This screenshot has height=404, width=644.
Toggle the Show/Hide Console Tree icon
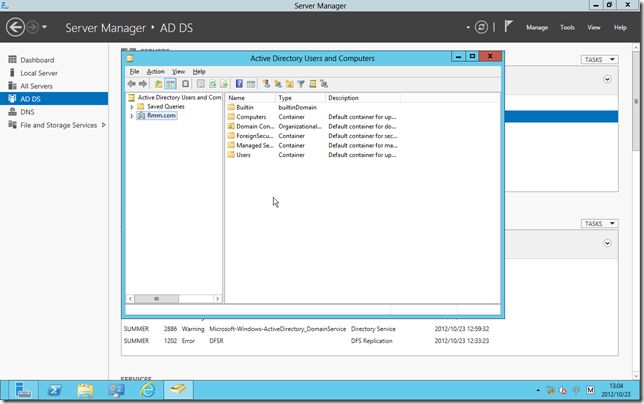tap(170, 84)
